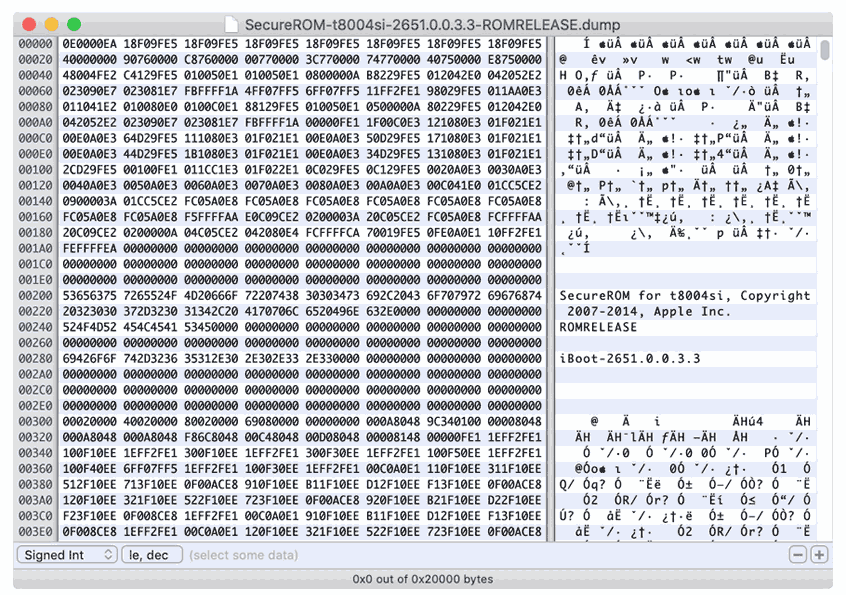Select hex word 0E0000EA in first row

(x=90, y=44)
